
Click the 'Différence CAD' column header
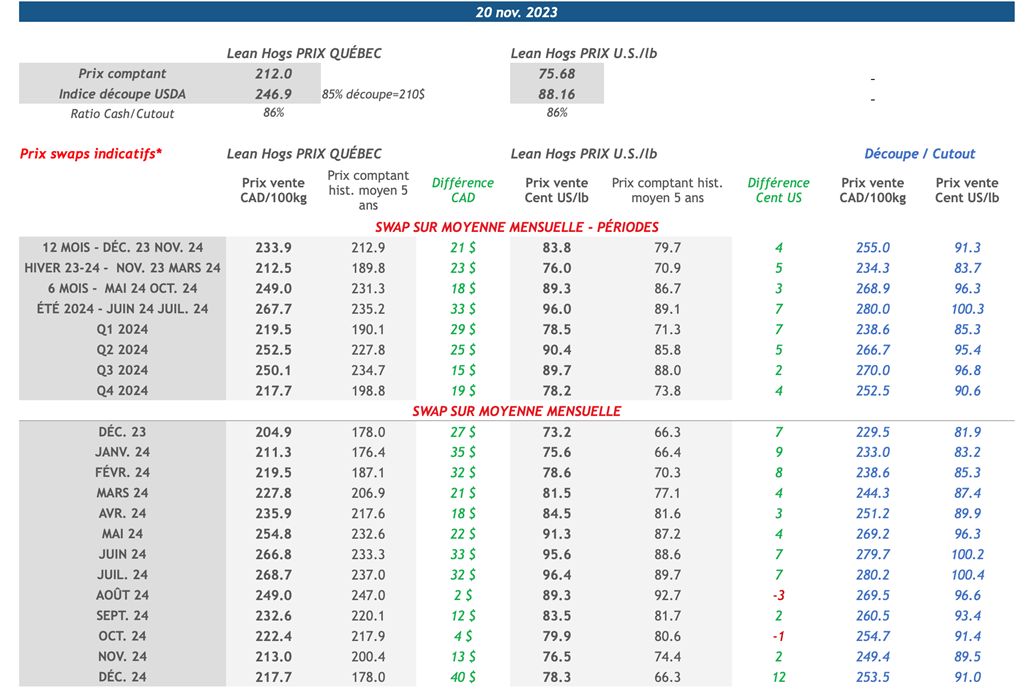pyautogui.click(x=462, y=190)
